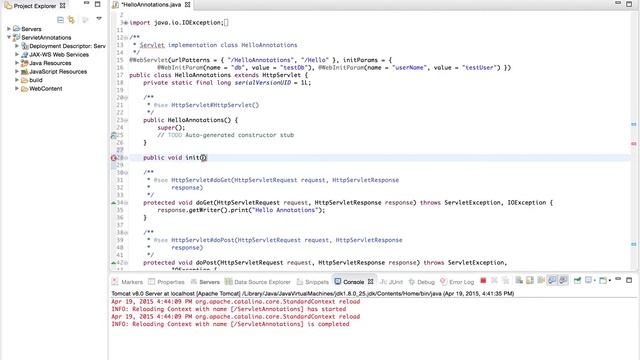This screenshot has height=360, width=640.
Task: Select Java Resources item
Action: 50,63
